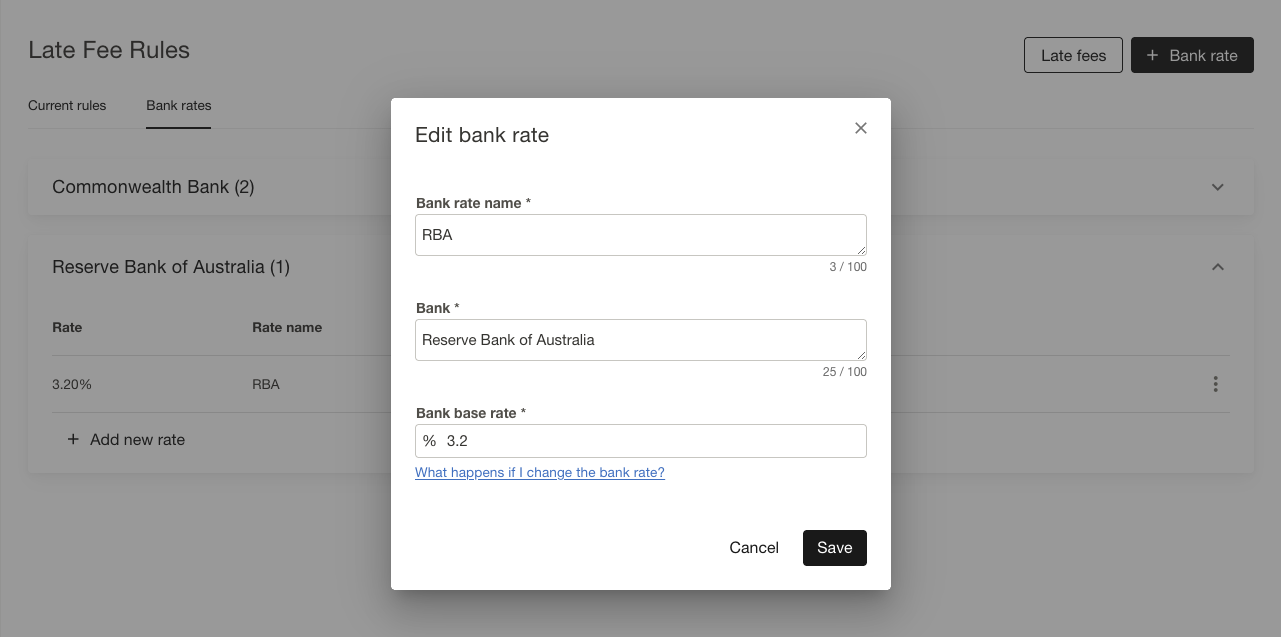The image size is (1281, 637).
Task: Click the plus icon beside Add new rate
Action: pyautogui.click(x=73, y=439)
